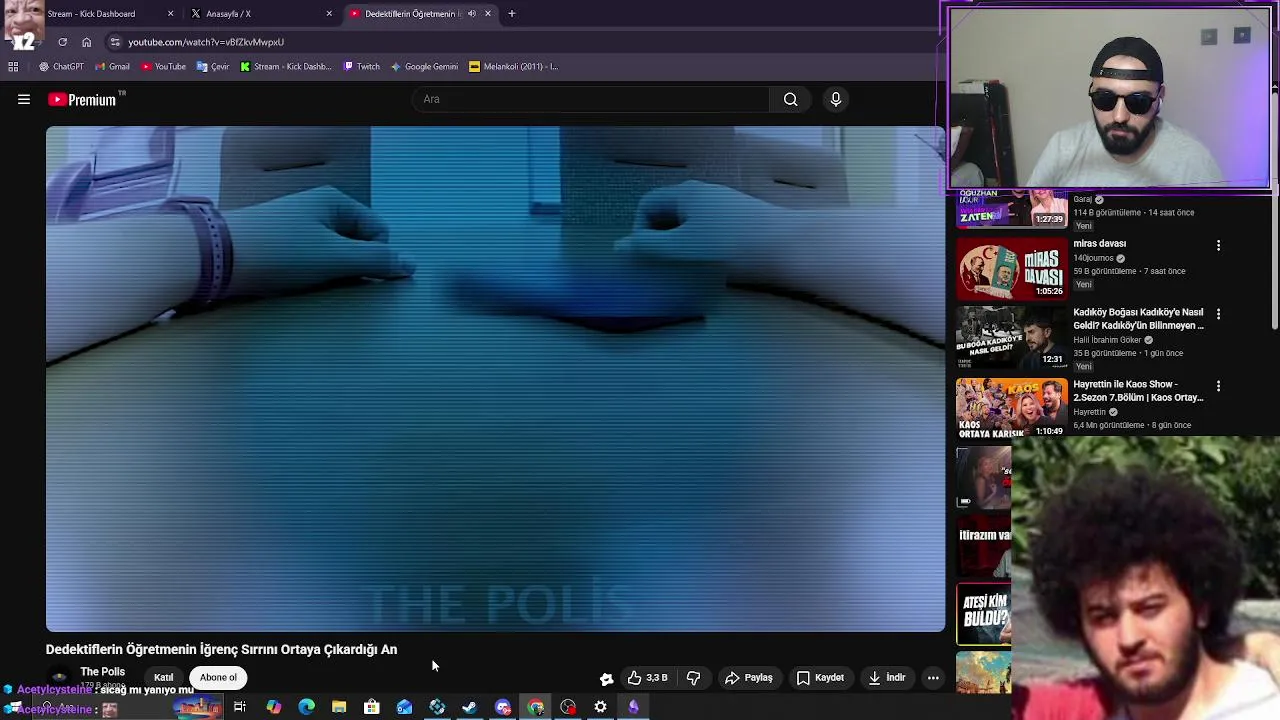The width and height of the screenshot is (1280, 720).
Task: Reload the page
Action: click(x=62, y=42)
